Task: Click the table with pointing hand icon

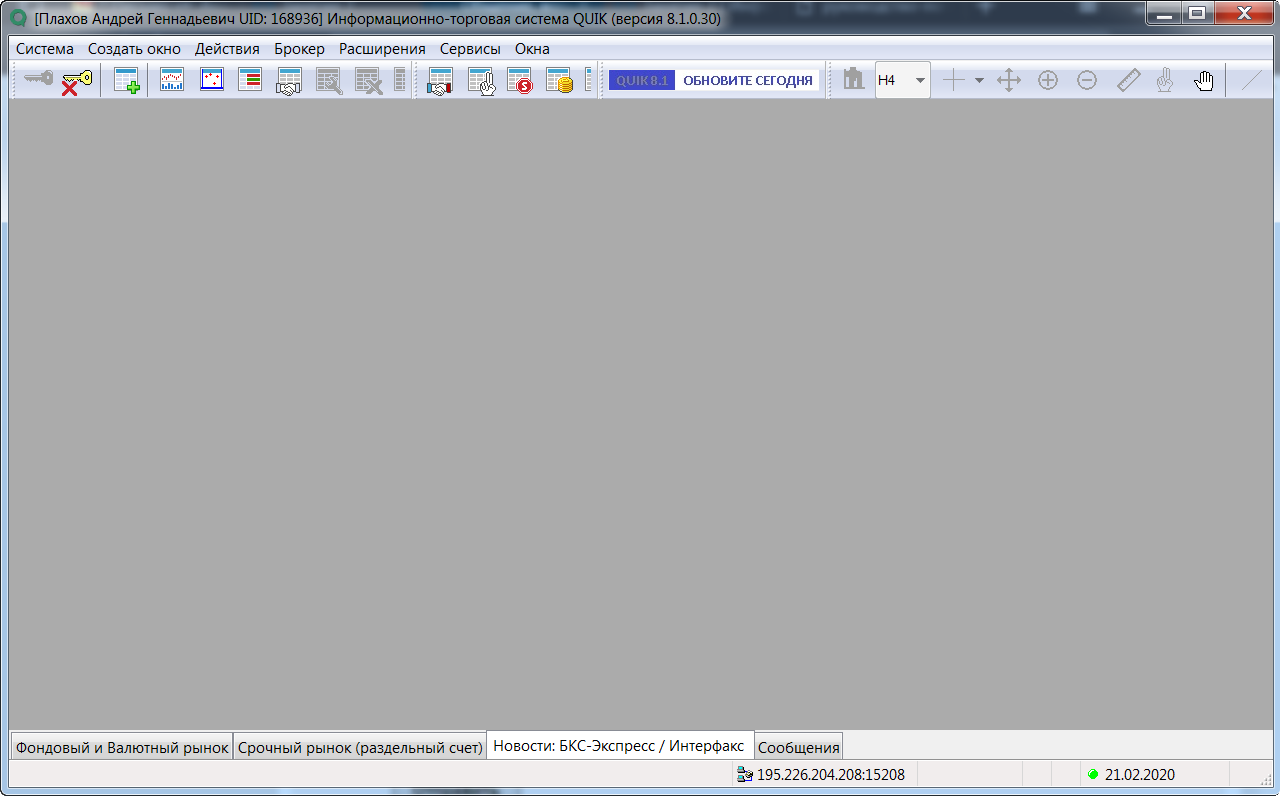Action: click(x=481, y=81)
